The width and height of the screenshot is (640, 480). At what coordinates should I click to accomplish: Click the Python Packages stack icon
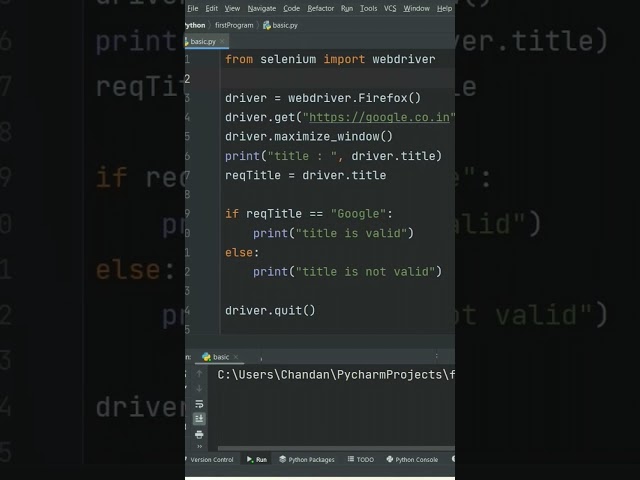(282, 459)
